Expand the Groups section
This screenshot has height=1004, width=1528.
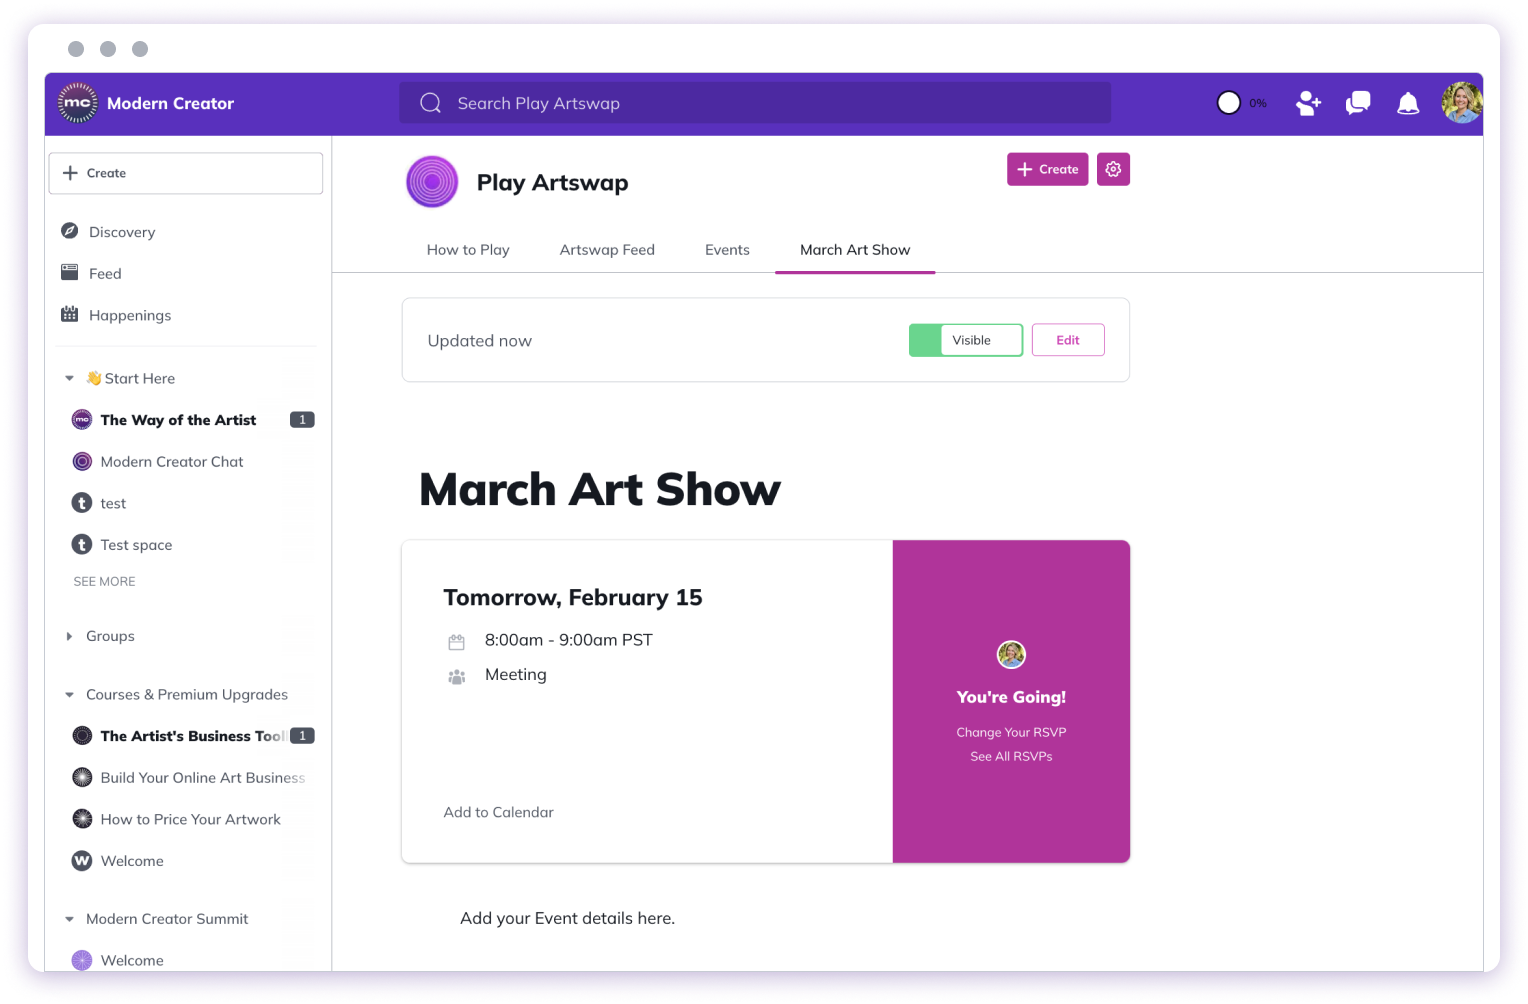coord(69,636)
